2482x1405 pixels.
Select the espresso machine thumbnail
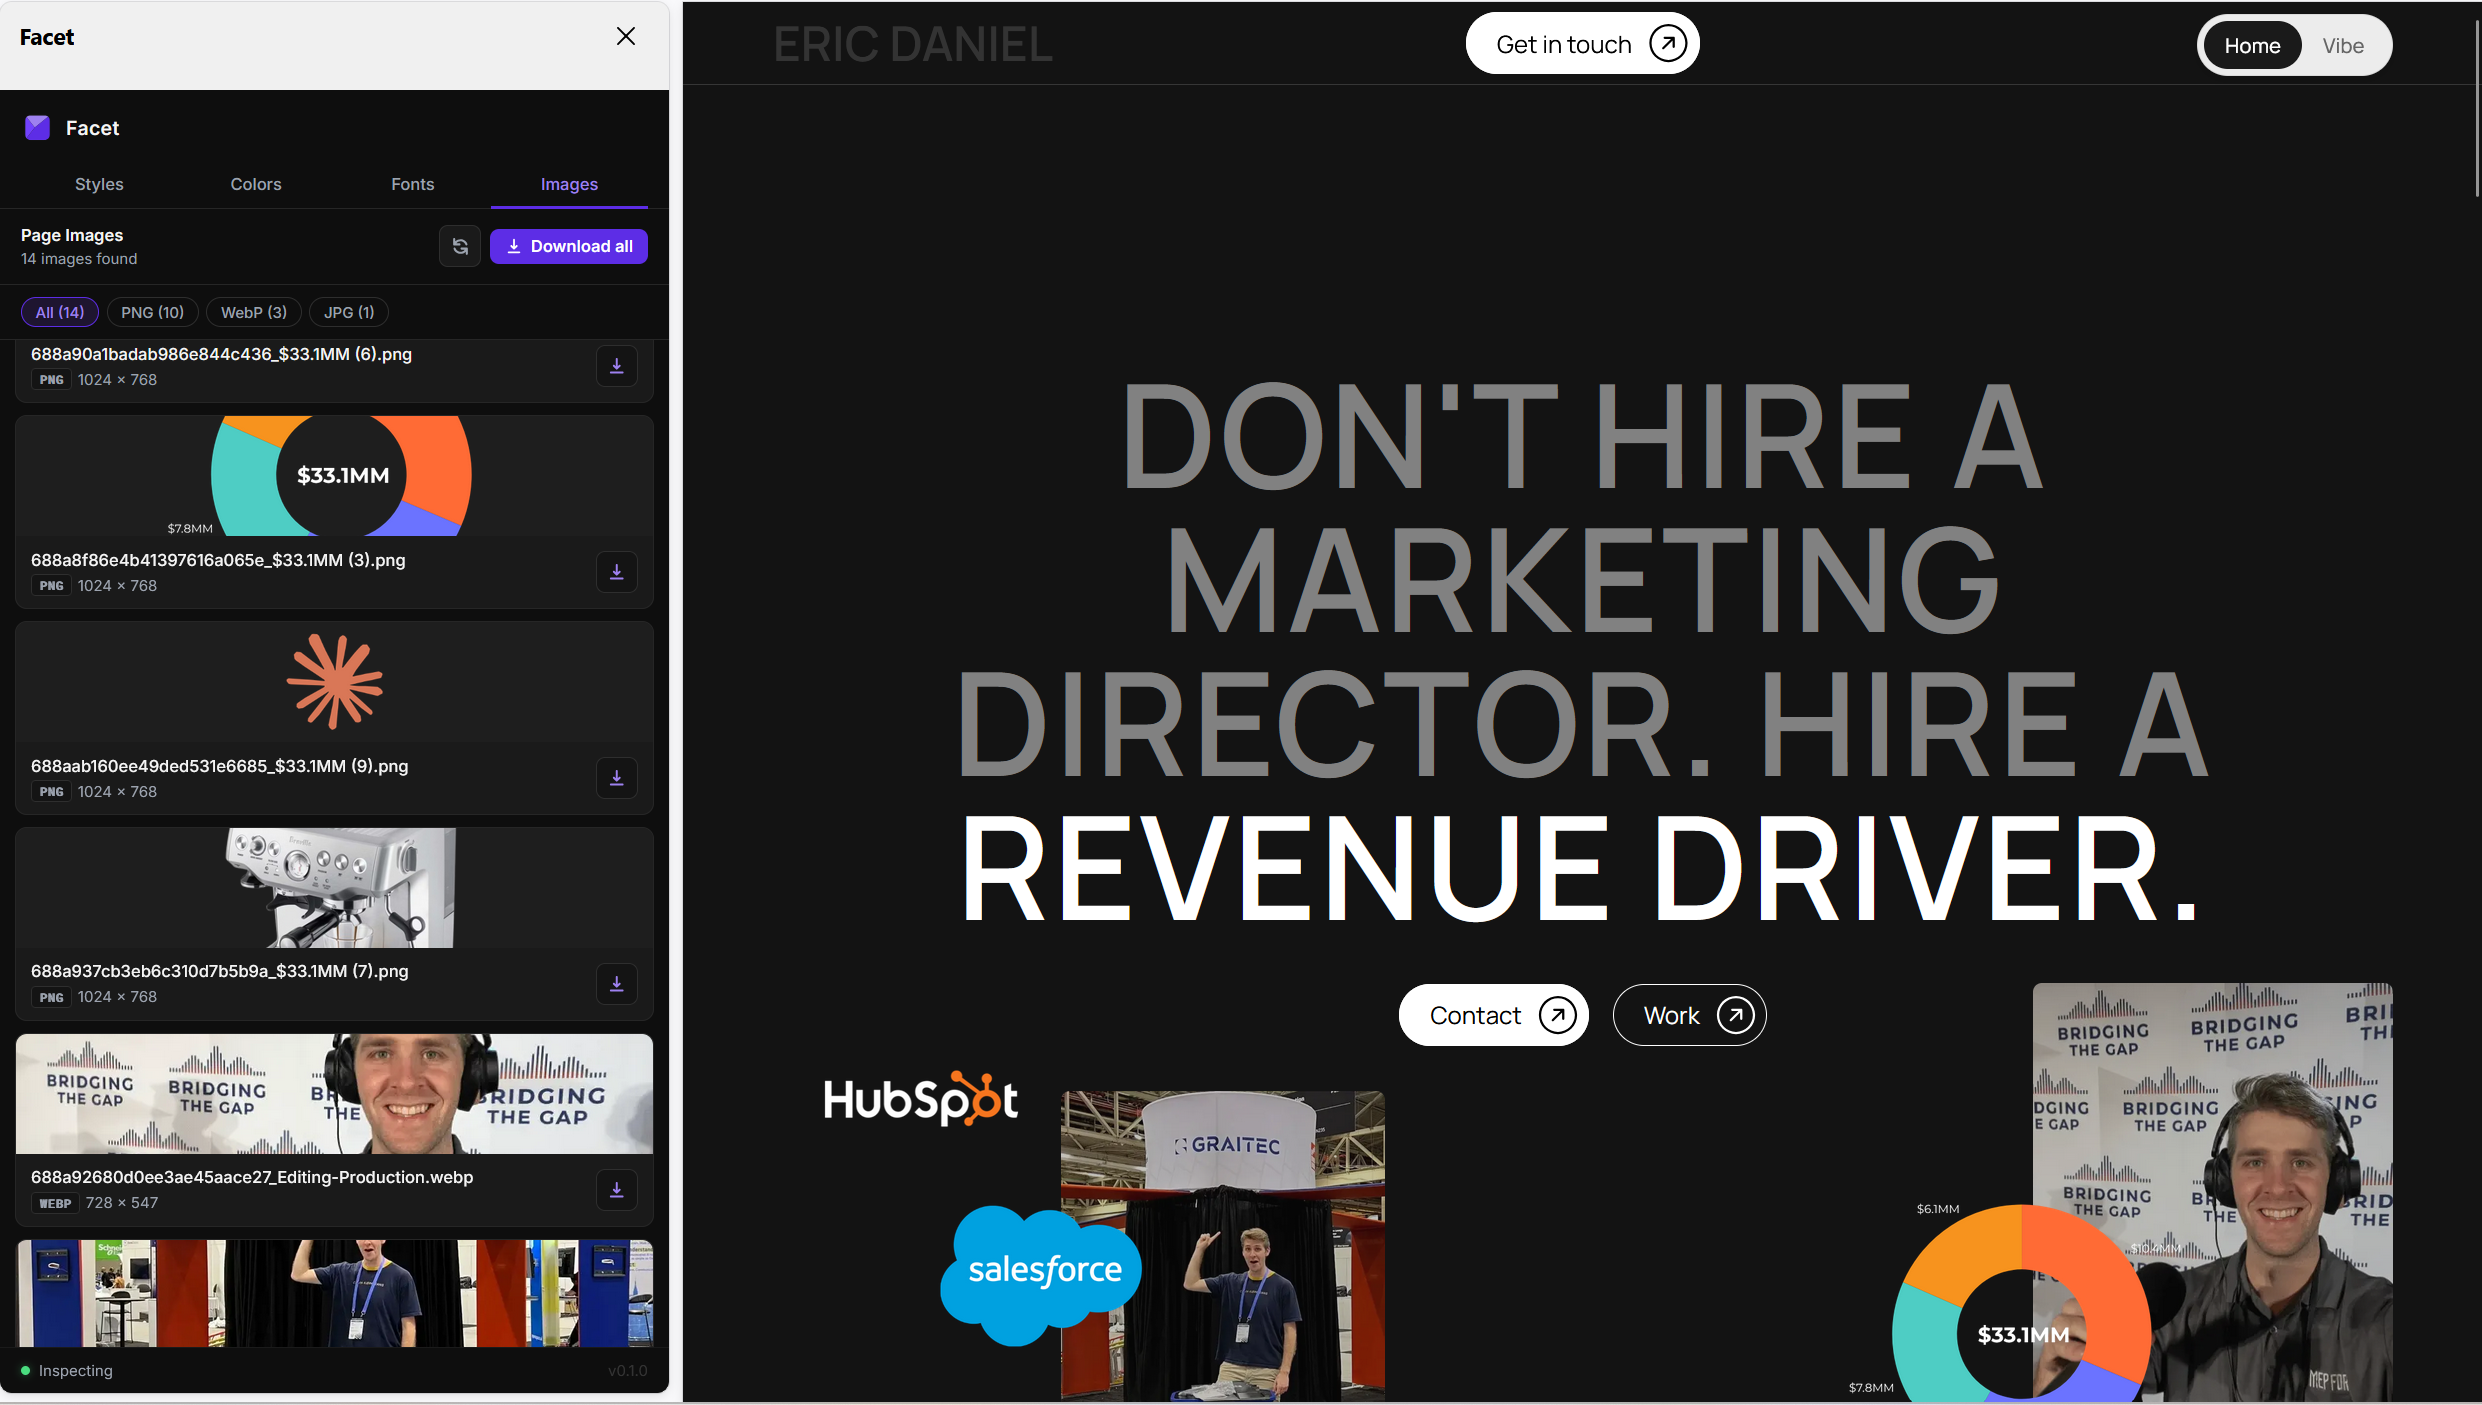340,888
